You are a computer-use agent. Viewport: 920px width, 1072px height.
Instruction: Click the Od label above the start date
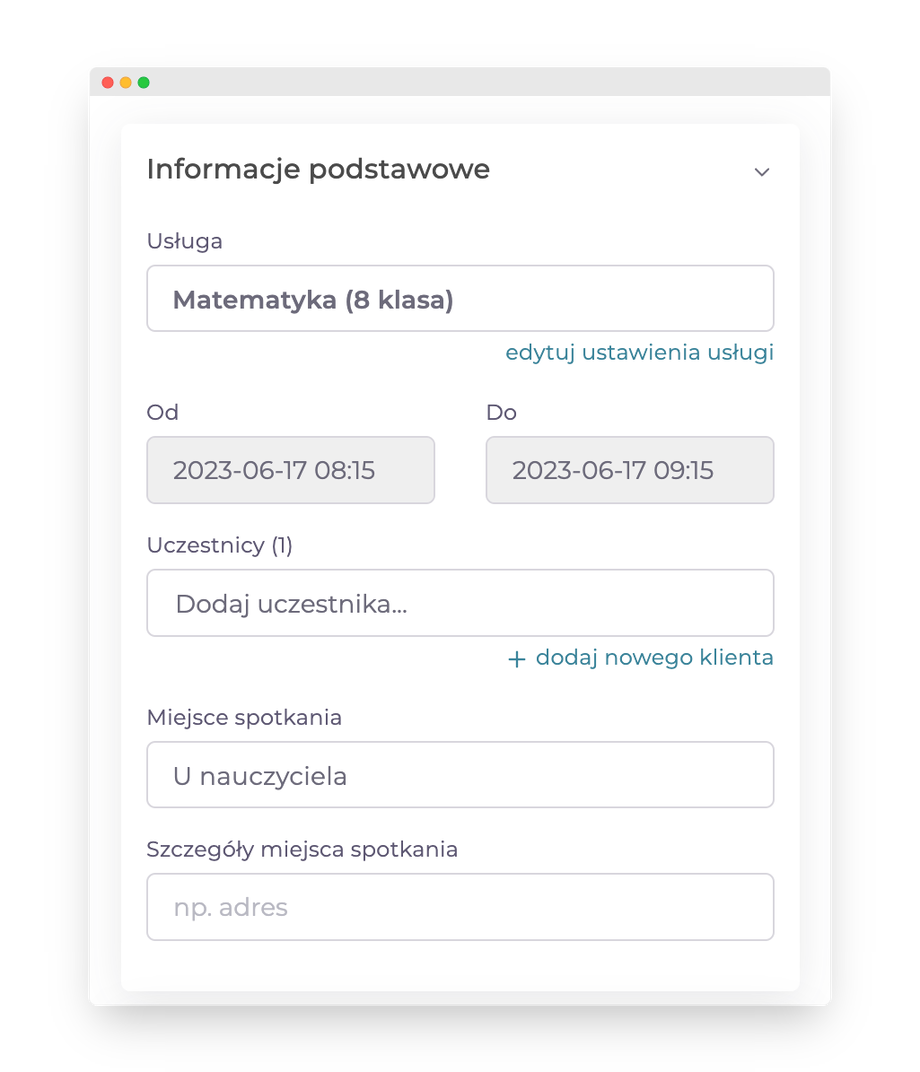click(x=162, y=412)
